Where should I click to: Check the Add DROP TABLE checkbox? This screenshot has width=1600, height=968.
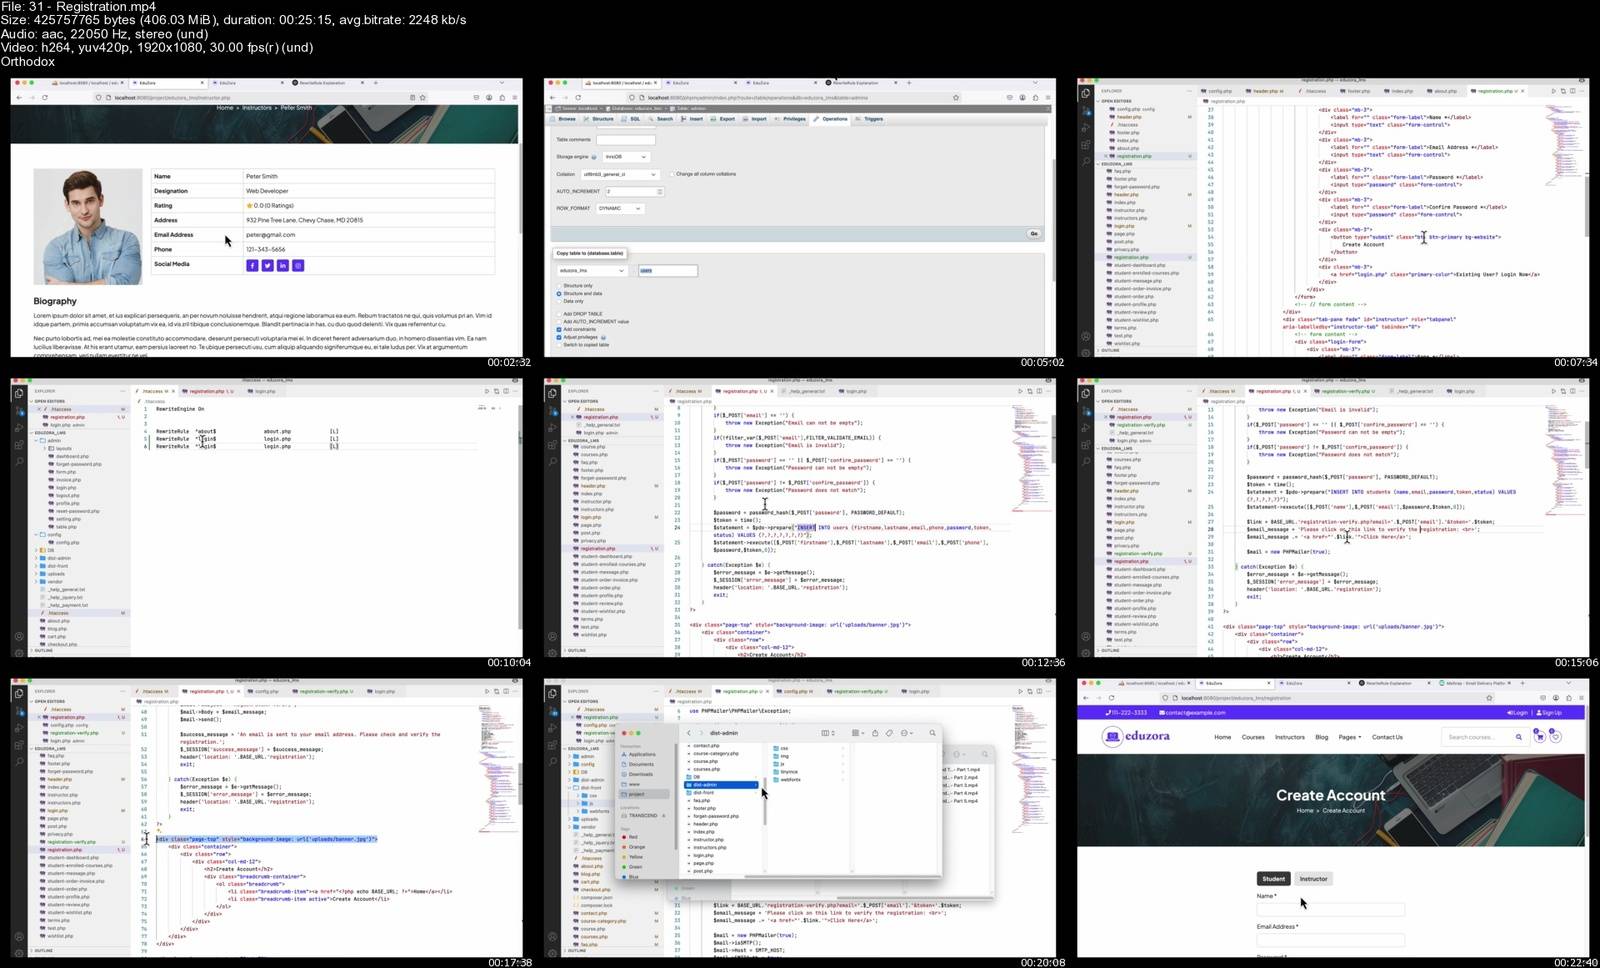click(559, 314)
